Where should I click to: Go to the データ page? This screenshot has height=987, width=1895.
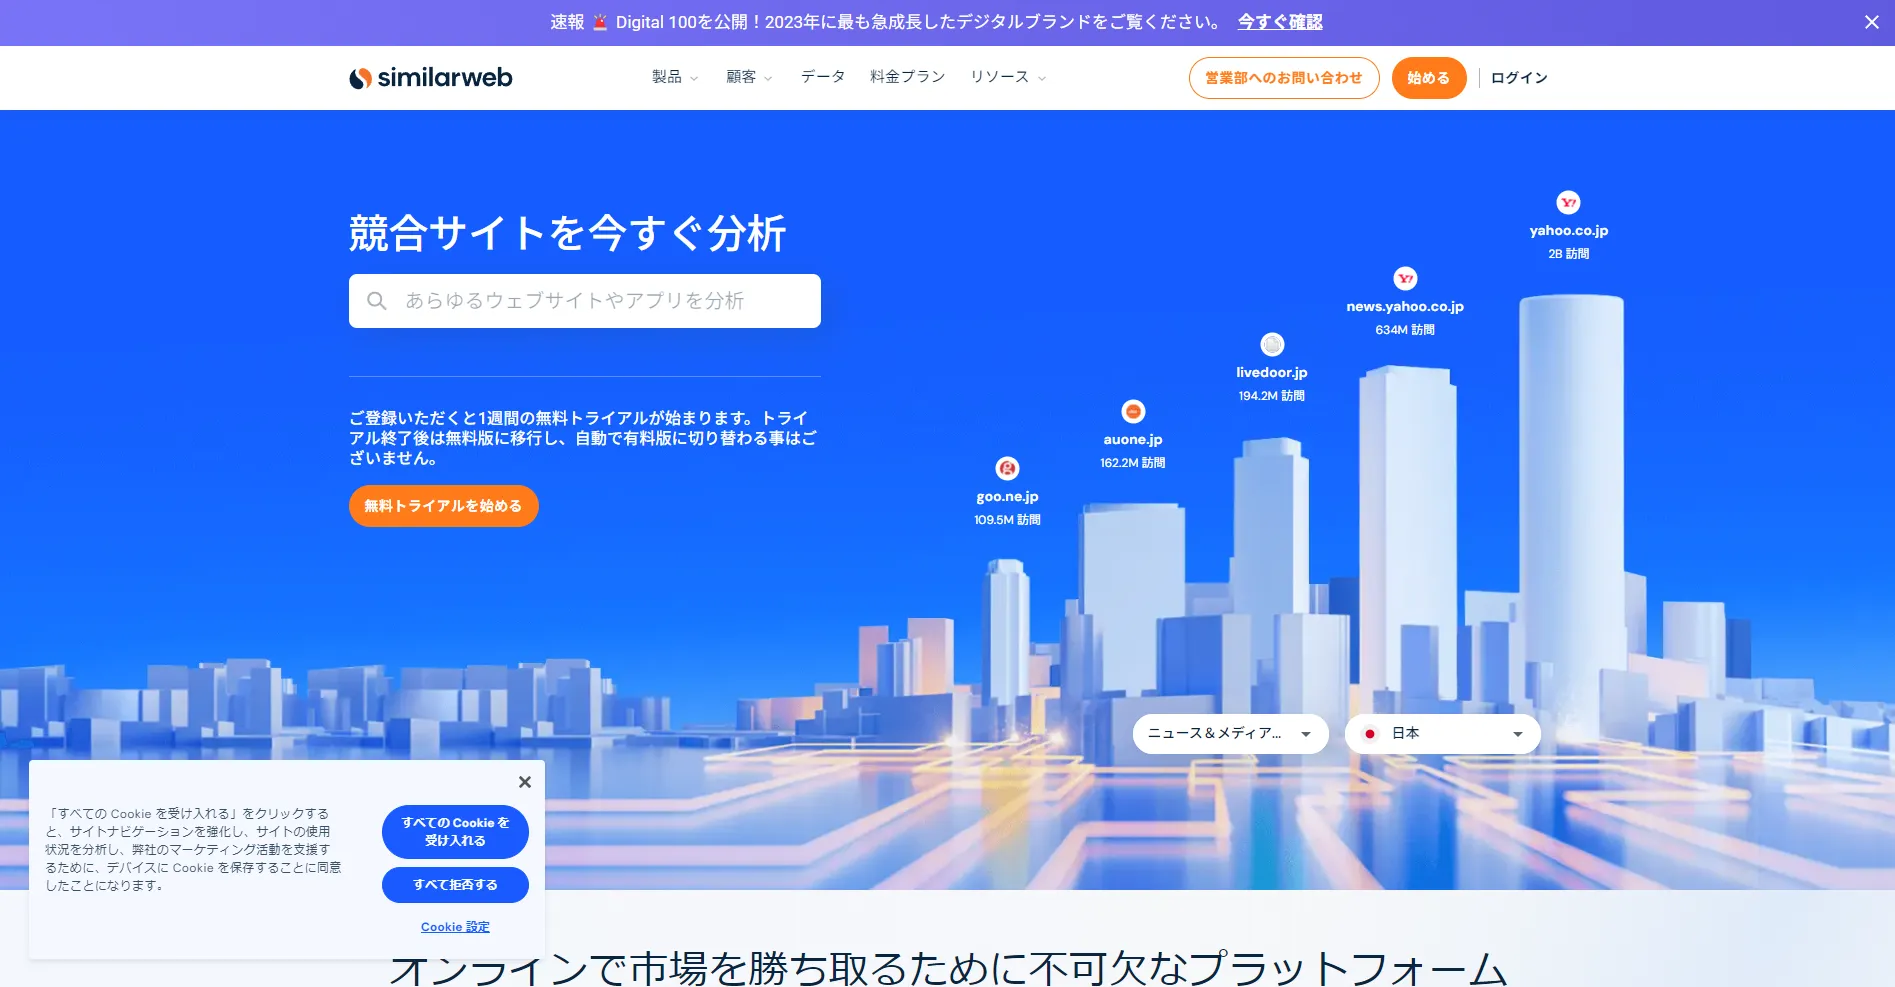(823, 77)
